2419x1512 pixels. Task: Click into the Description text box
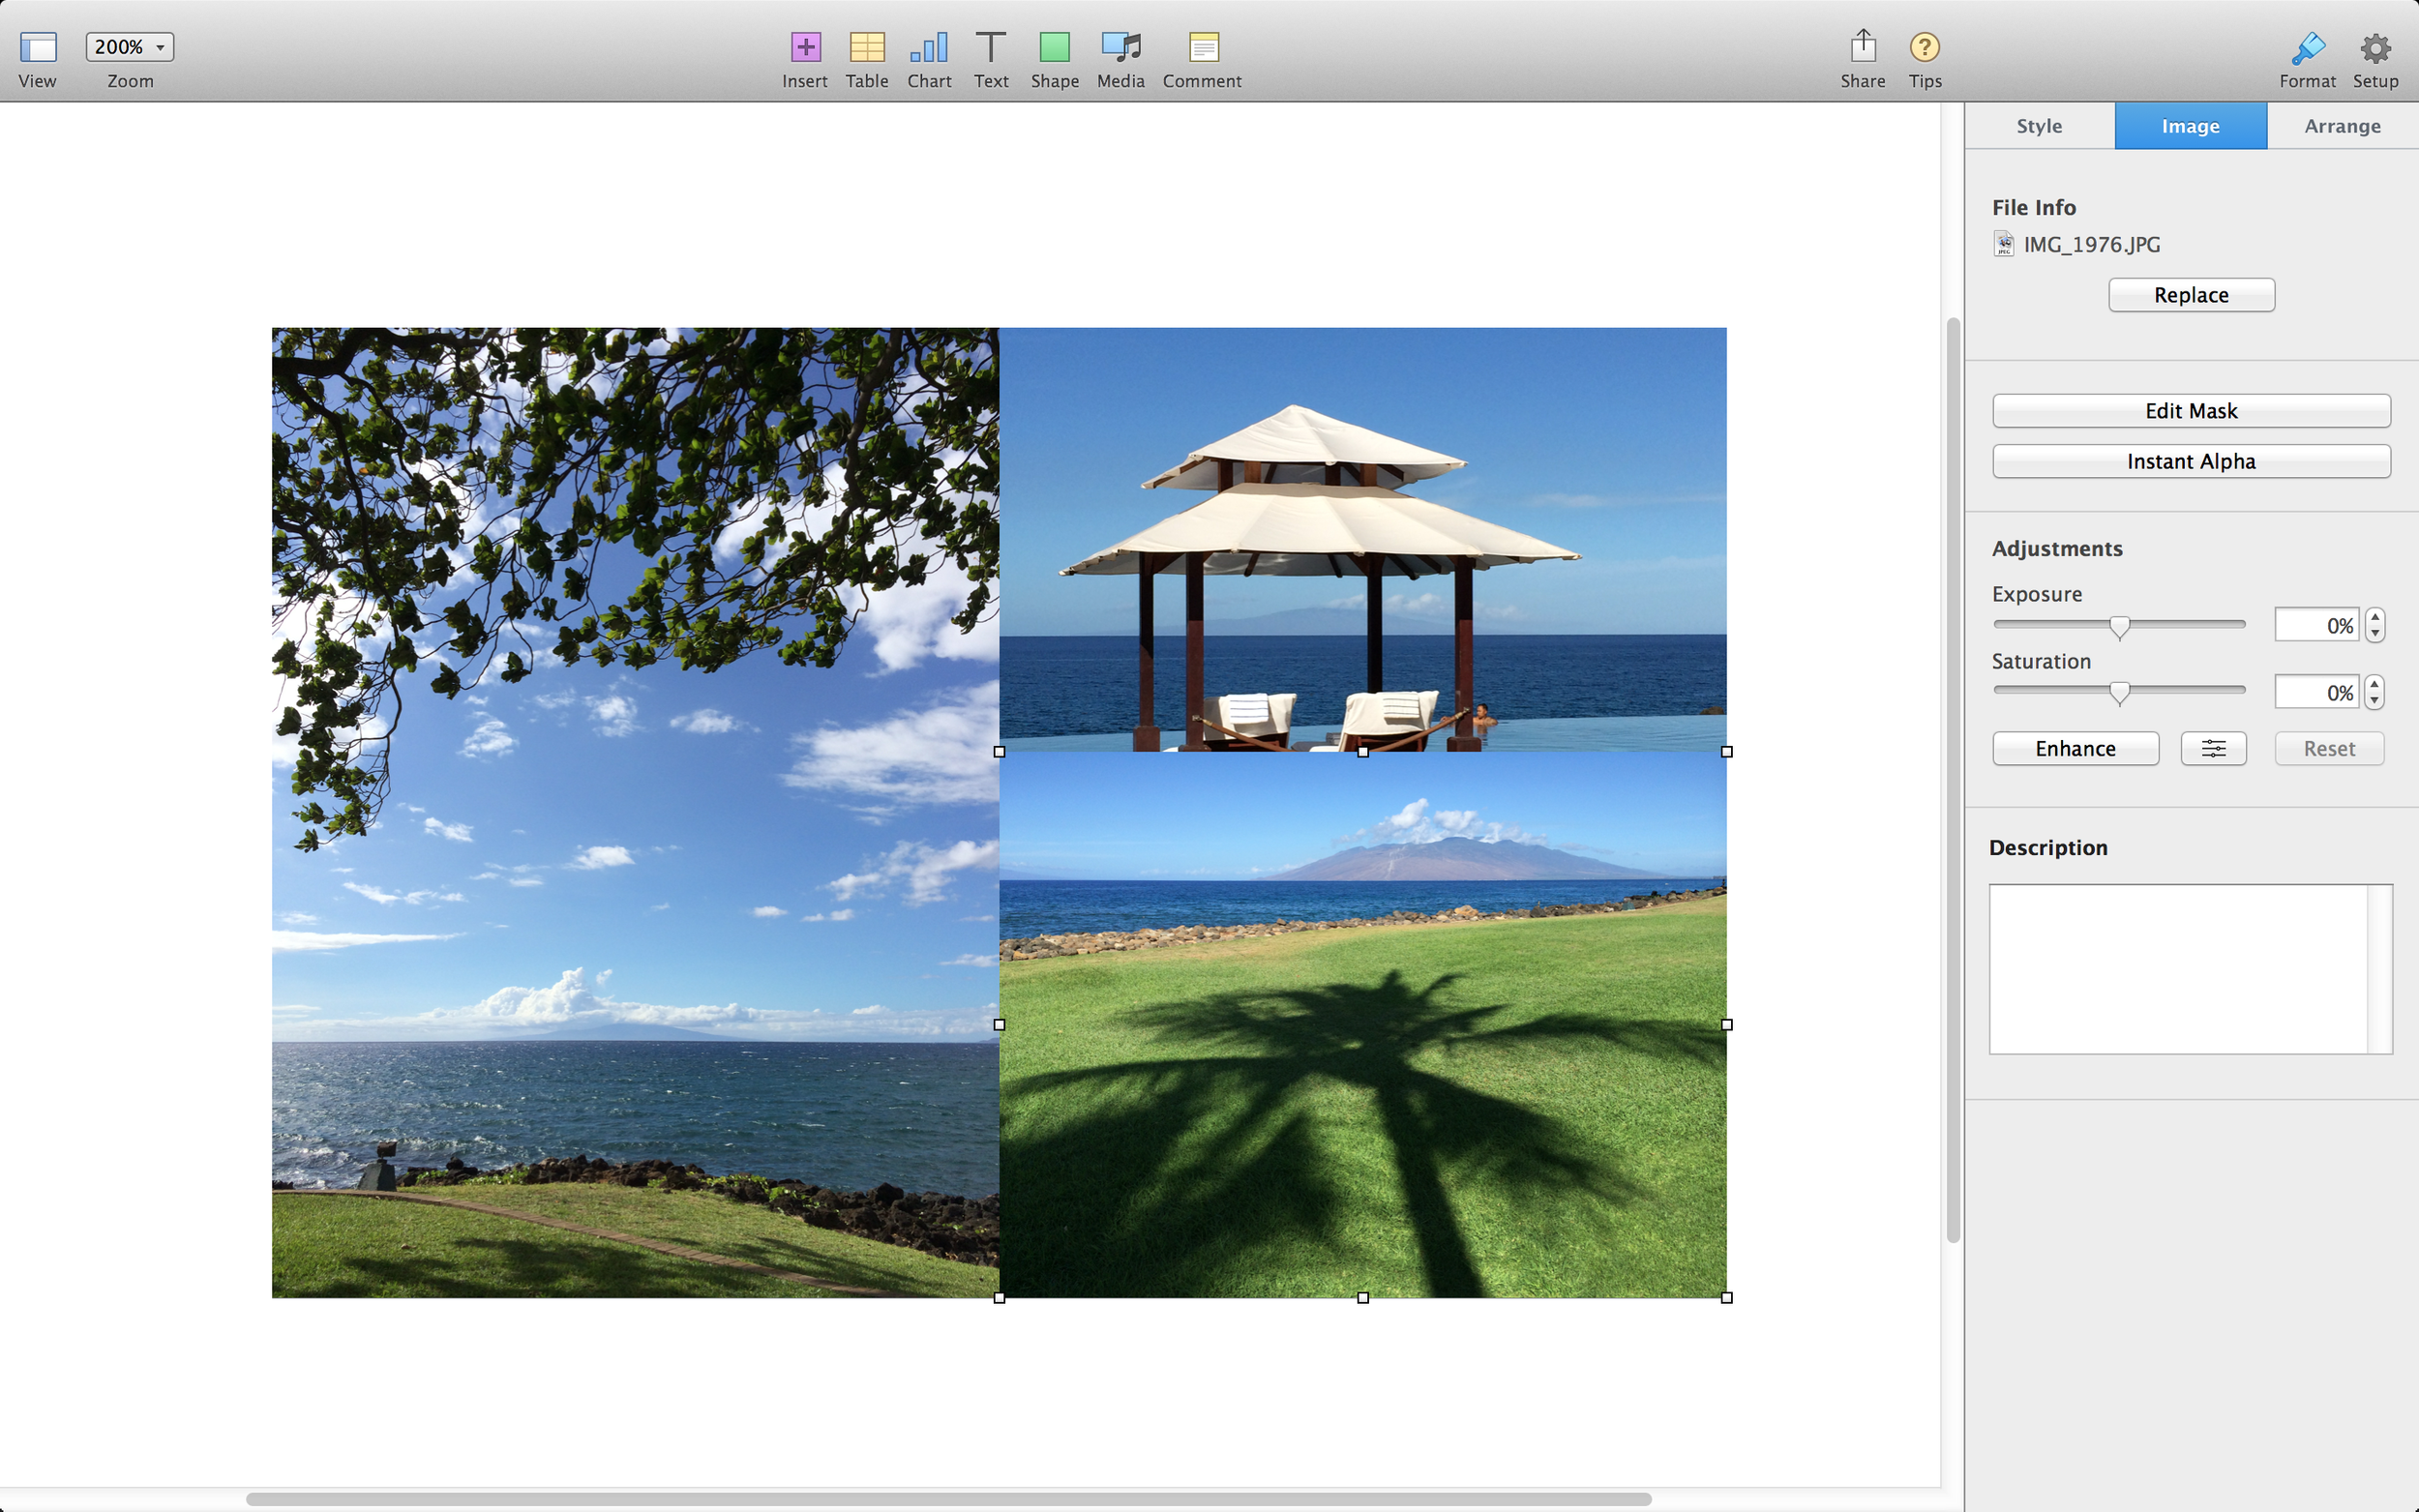(x=2190, y=968)
